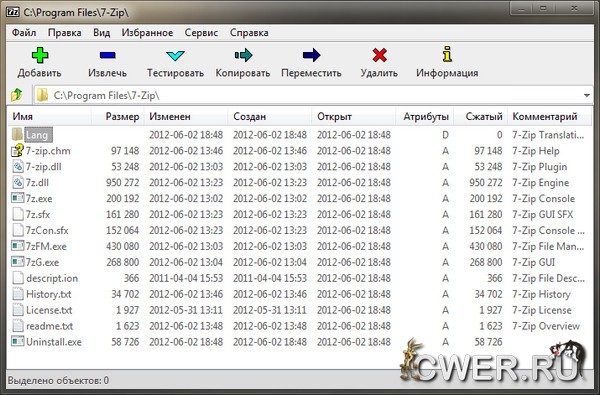600x395 pixels.
Task: Click the size value 950 272 in Размер column
Action: tap(122, 183)
